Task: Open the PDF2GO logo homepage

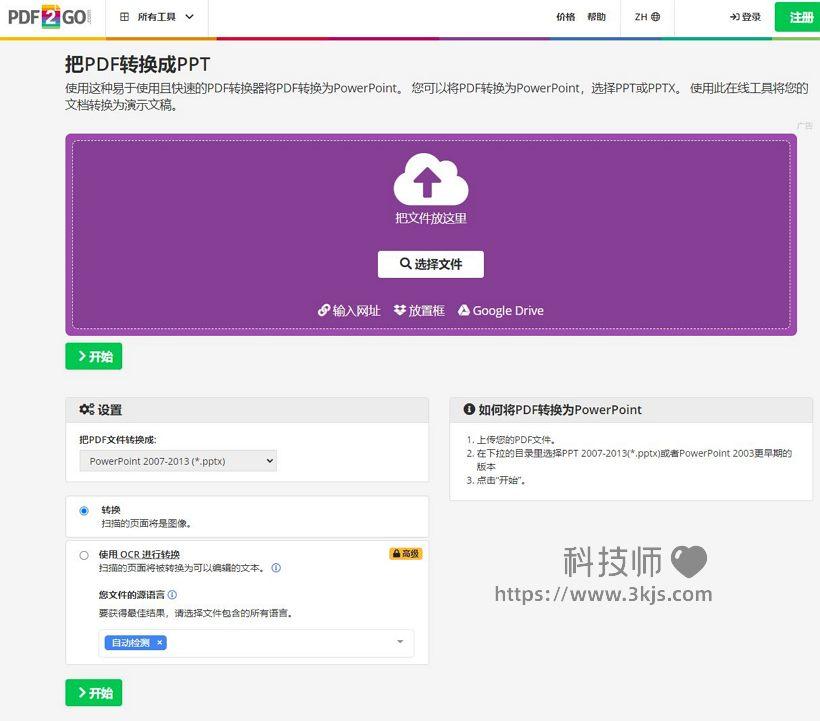Action: [x=50, y=17]
